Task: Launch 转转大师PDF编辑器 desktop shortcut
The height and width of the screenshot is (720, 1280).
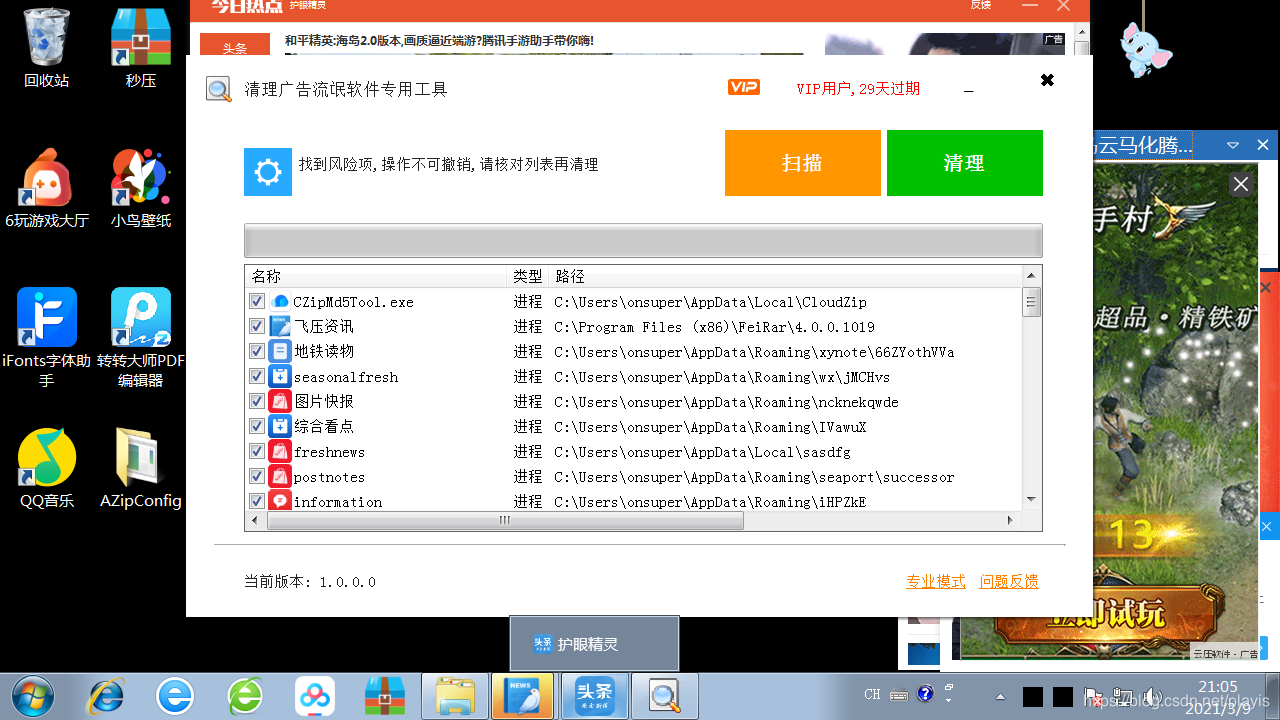Action: pos(141,337)
